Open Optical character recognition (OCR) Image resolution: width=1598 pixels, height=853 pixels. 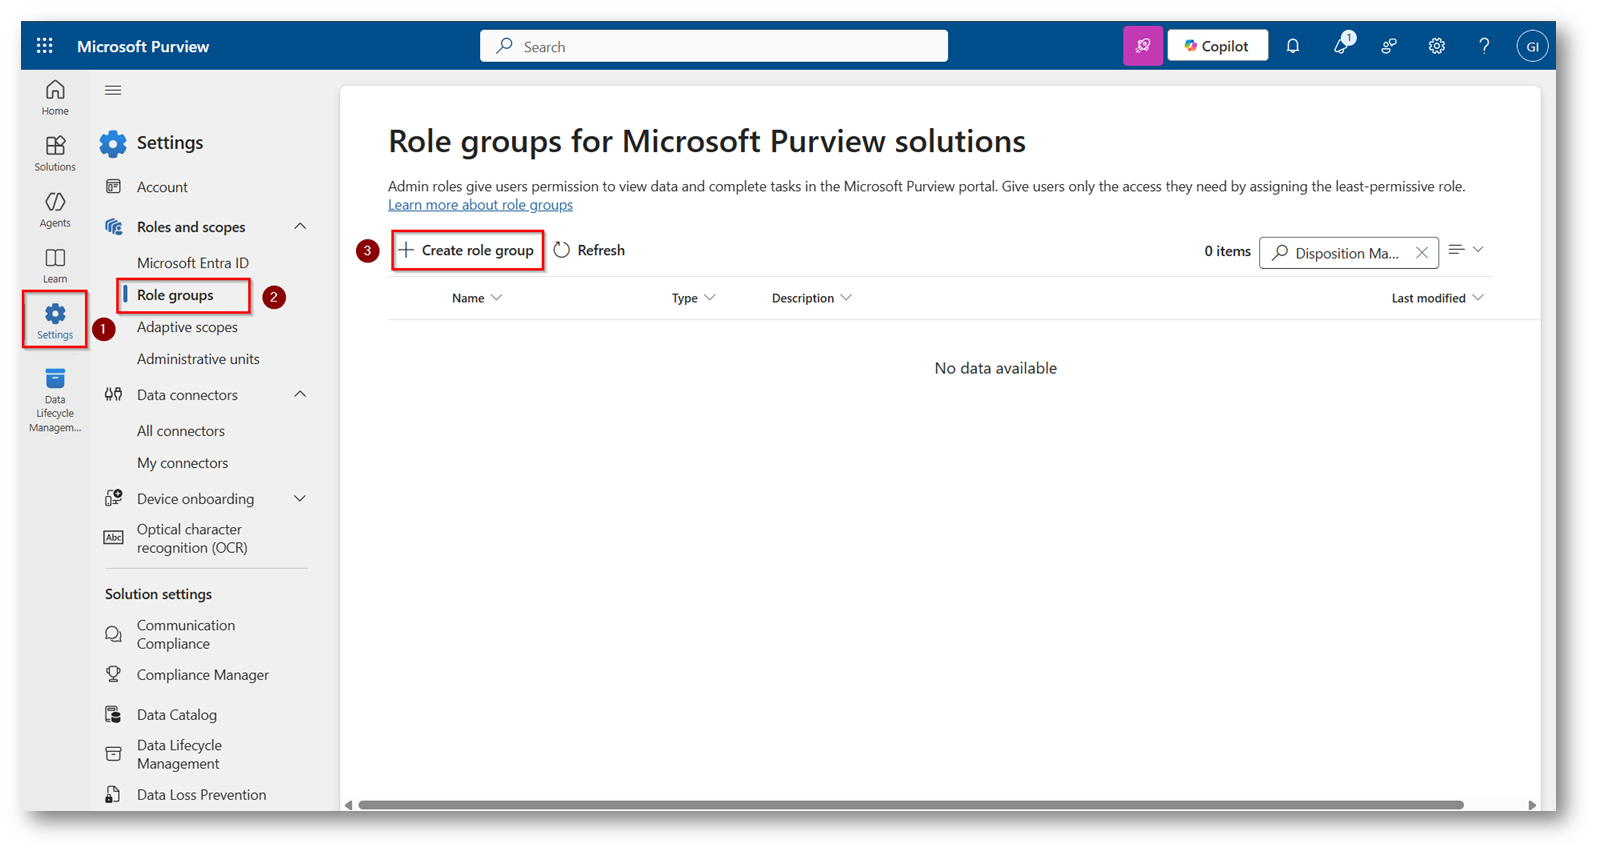[192, 538]
